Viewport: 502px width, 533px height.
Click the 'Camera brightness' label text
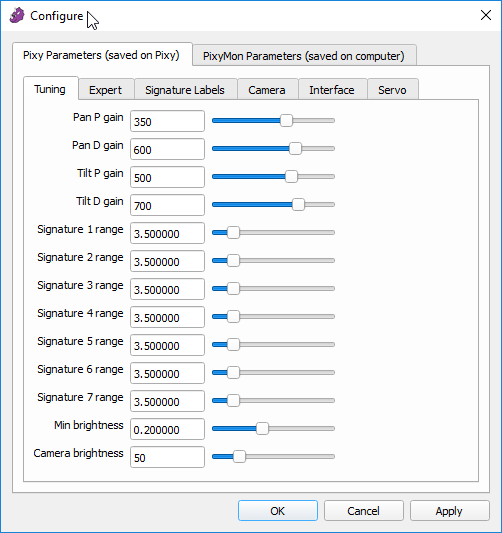79,453
